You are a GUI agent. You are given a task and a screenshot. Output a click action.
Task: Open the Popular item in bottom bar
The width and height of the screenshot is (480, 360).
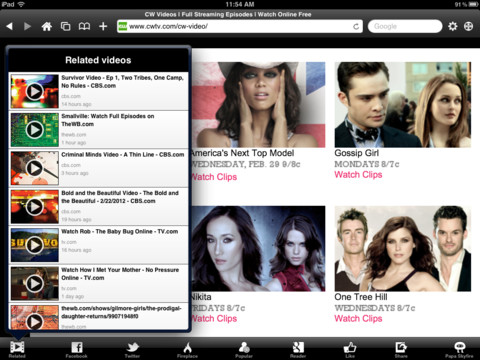point(244,349)
